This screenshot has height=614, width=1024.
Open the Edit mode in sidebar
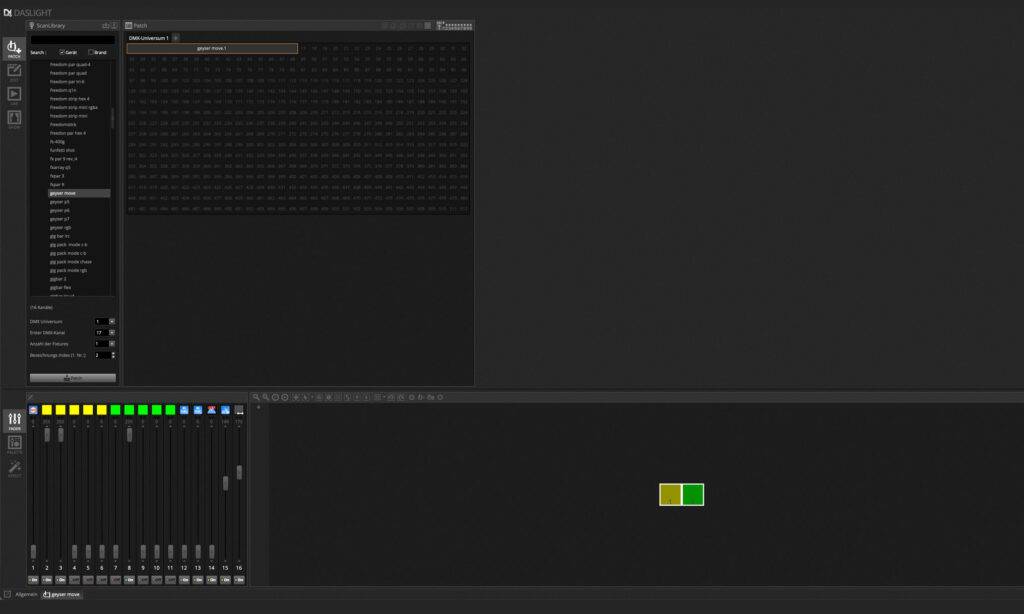(14, 72)
